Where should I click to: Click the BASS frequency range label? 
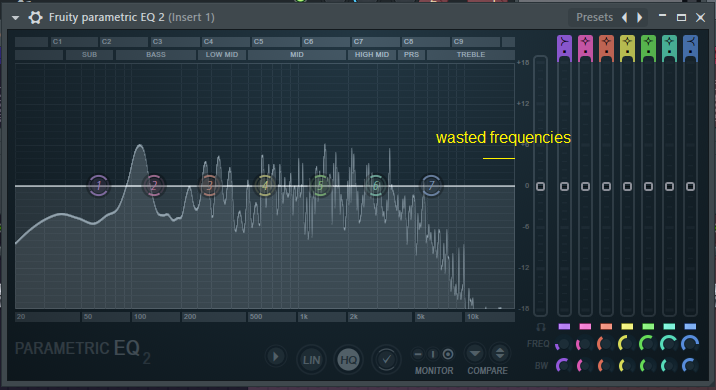coord(156,55)
